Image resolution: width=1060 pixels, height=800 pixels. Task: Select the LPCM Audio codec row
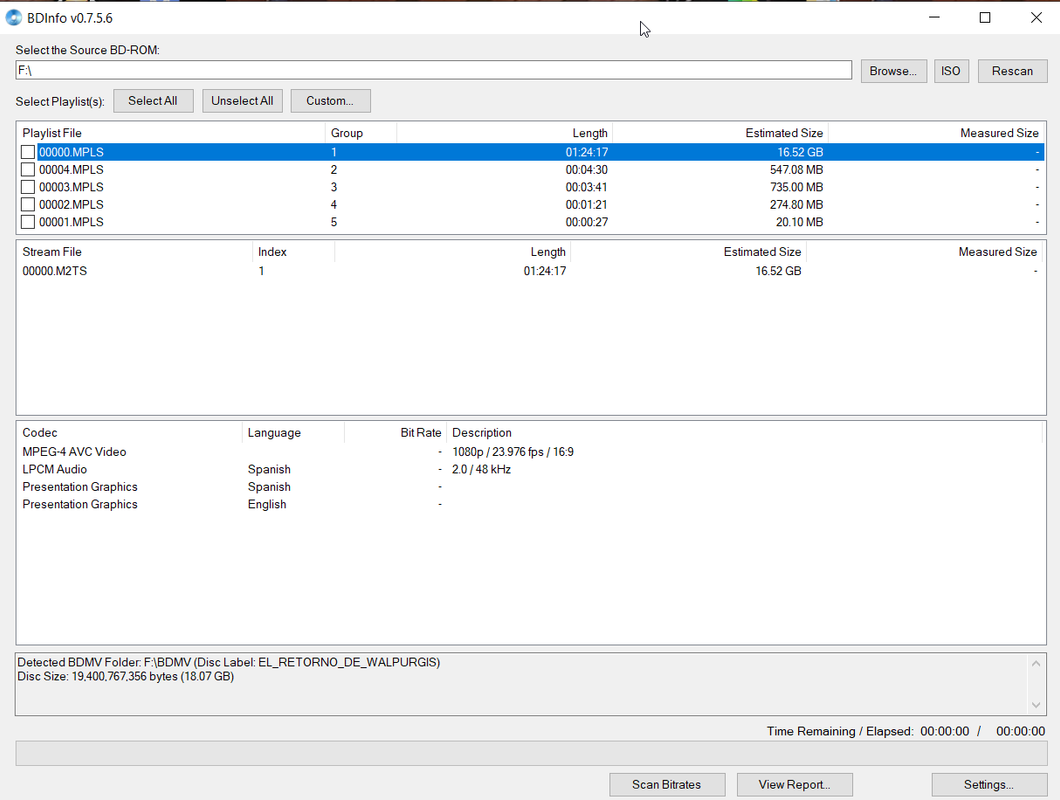531,469
